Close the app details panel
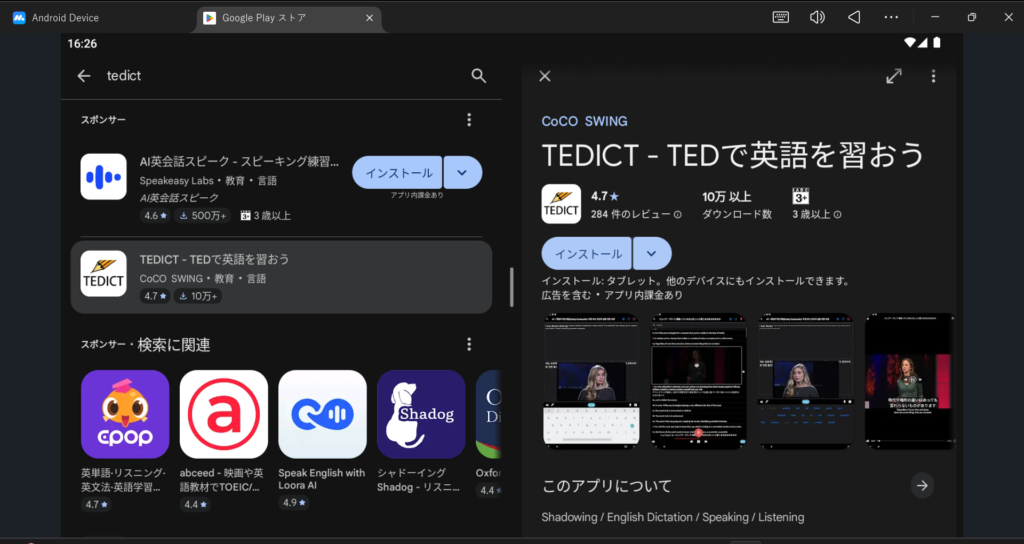 point(545,76)
